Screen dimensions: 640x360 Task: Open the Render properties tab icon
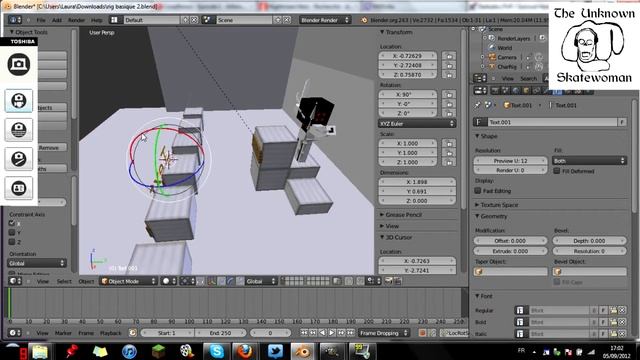click(x=495, y=91)
